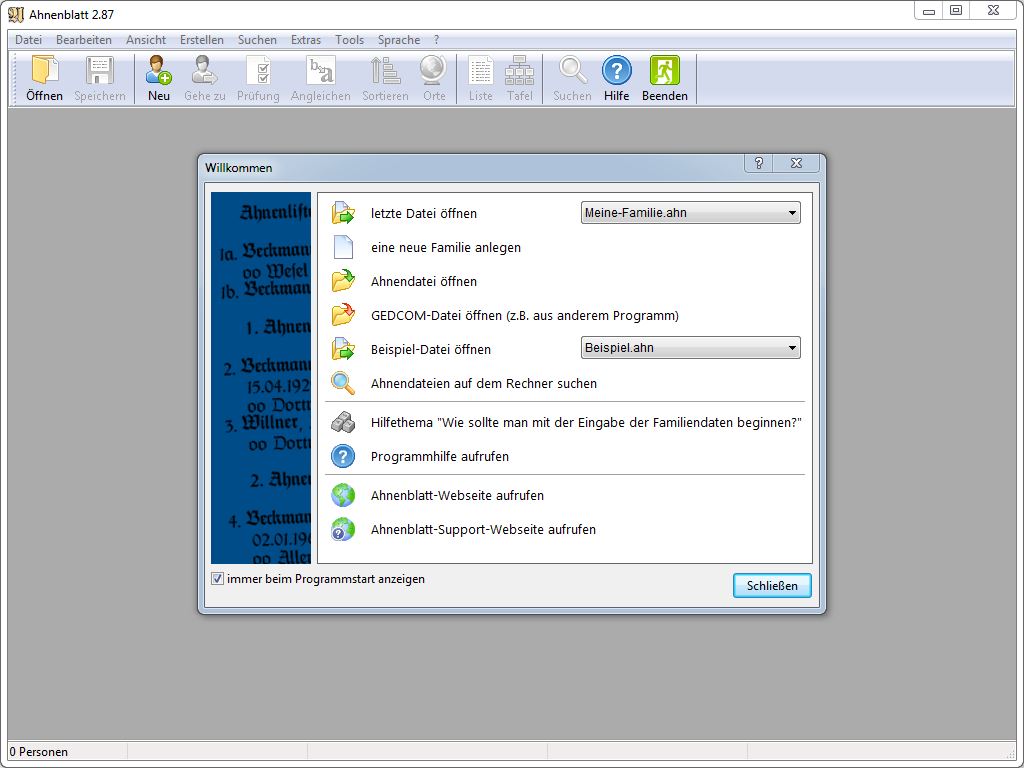Open the Extras menu
This screenshot has width=1024, height=768.
point(306,40)
